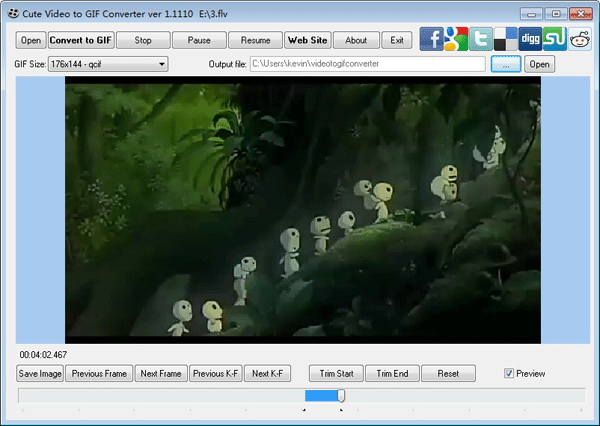Click the timeline slider thumb
The image size is (600, 426).
[x=341, y=396]
